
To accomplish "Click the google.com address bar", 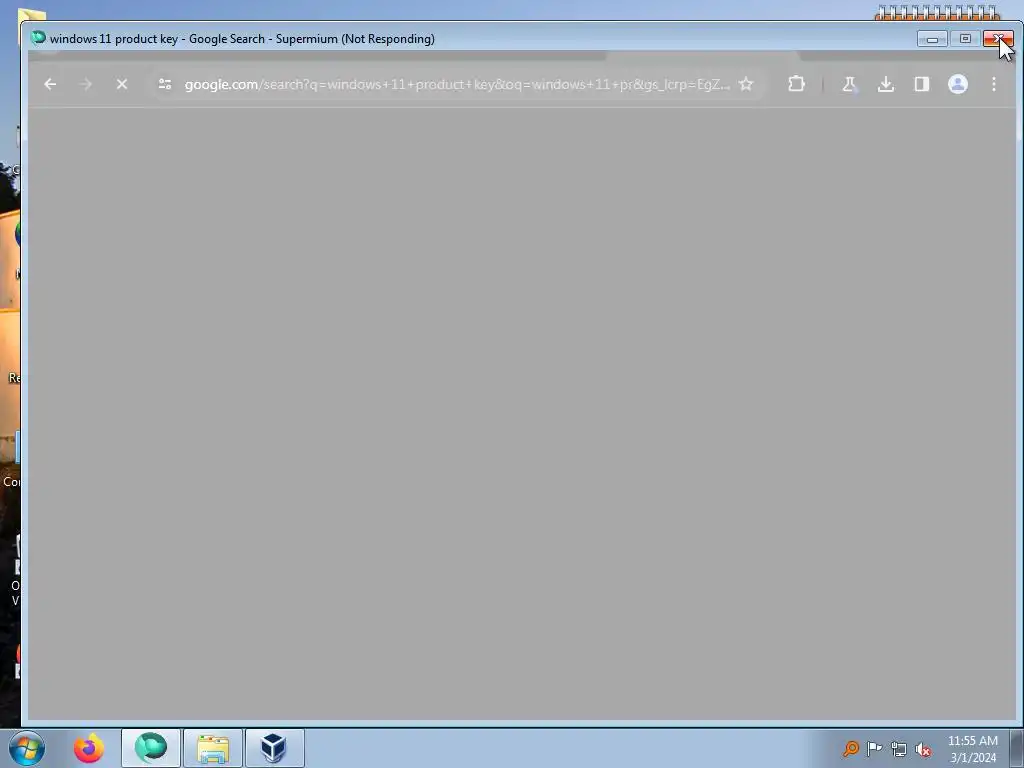I will (456, 84).
